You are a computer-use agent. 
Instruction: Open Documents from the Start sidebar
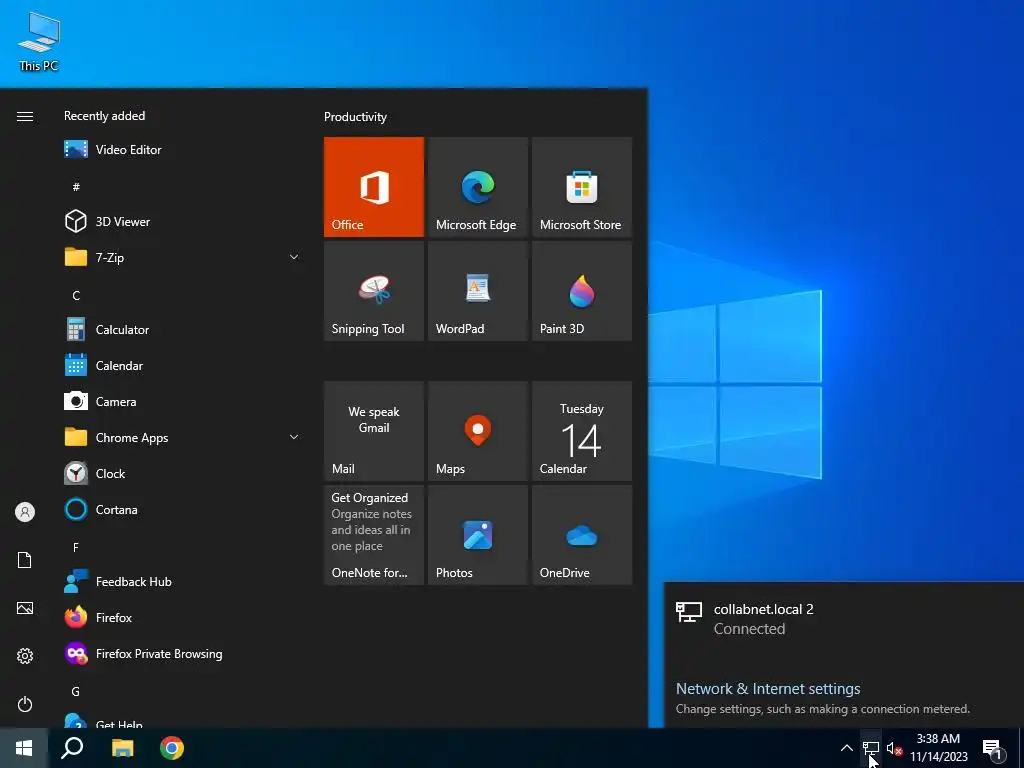tap(25, 560)
